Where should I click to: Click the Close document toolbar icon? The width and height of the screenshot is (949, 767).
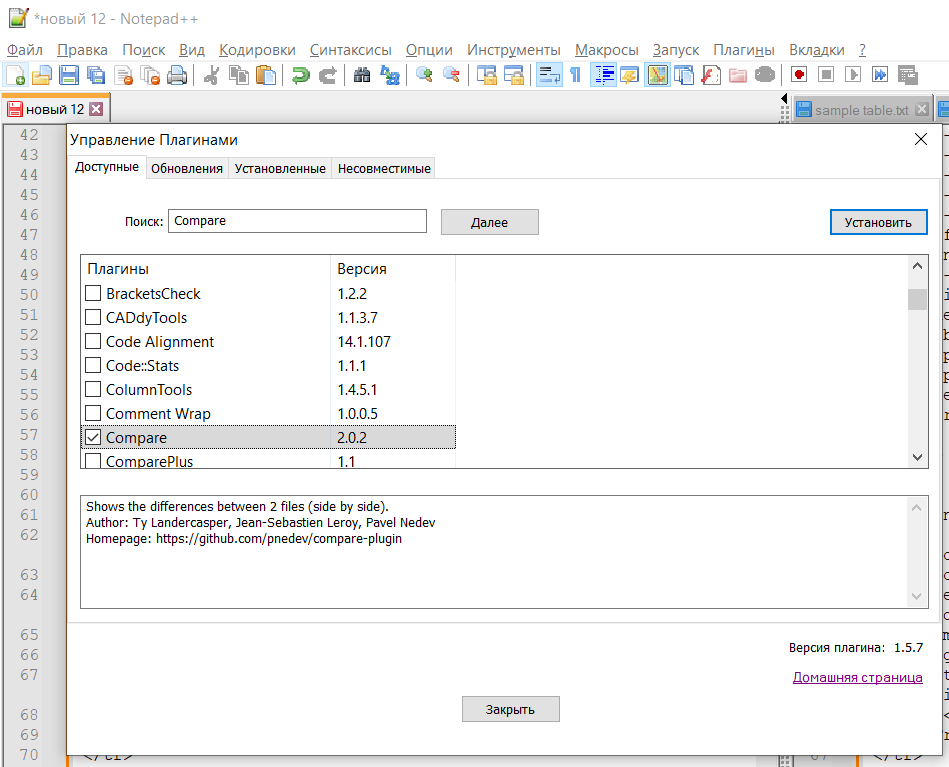(123, 75)
